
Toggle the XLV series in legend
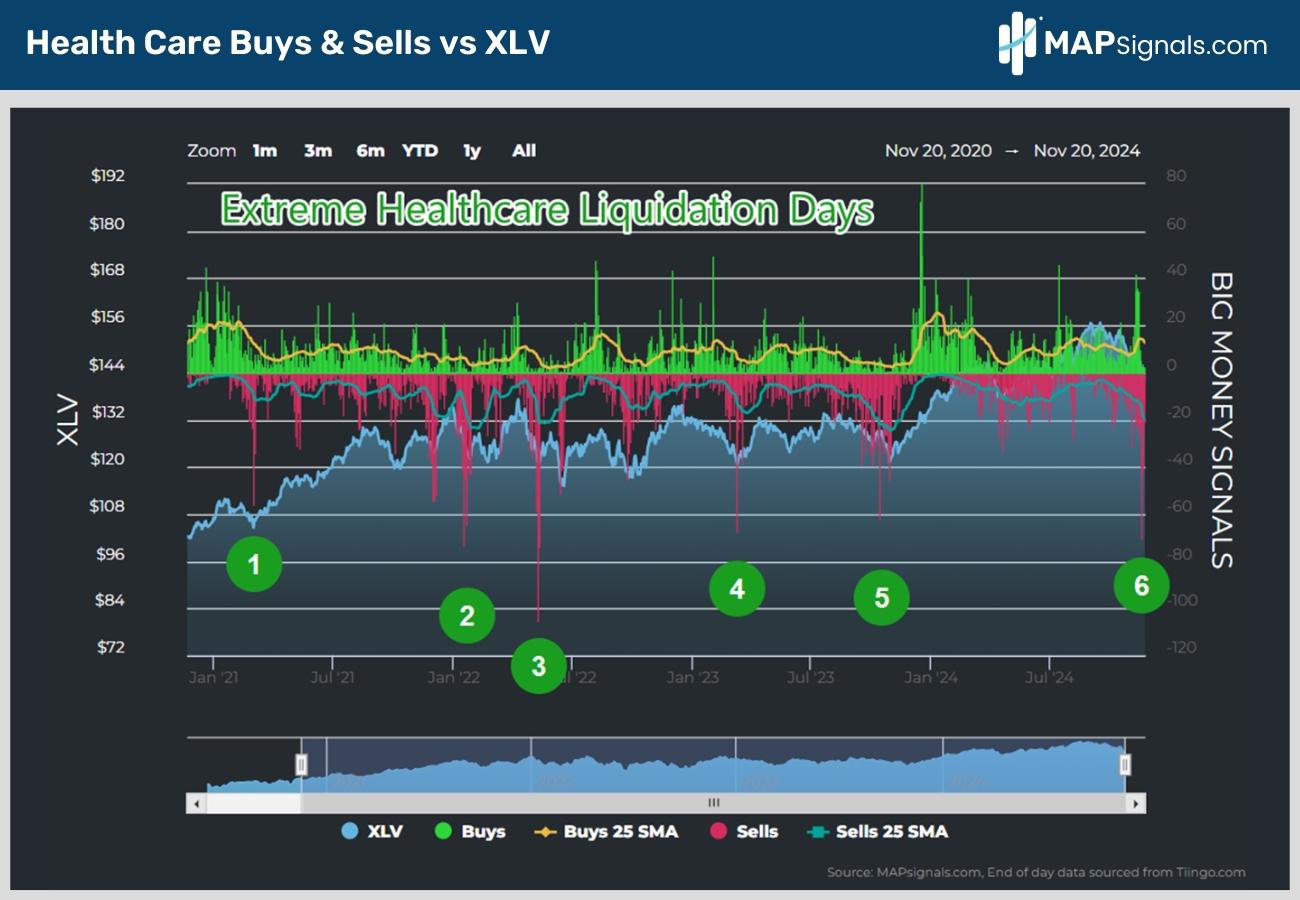coord(371,831)
